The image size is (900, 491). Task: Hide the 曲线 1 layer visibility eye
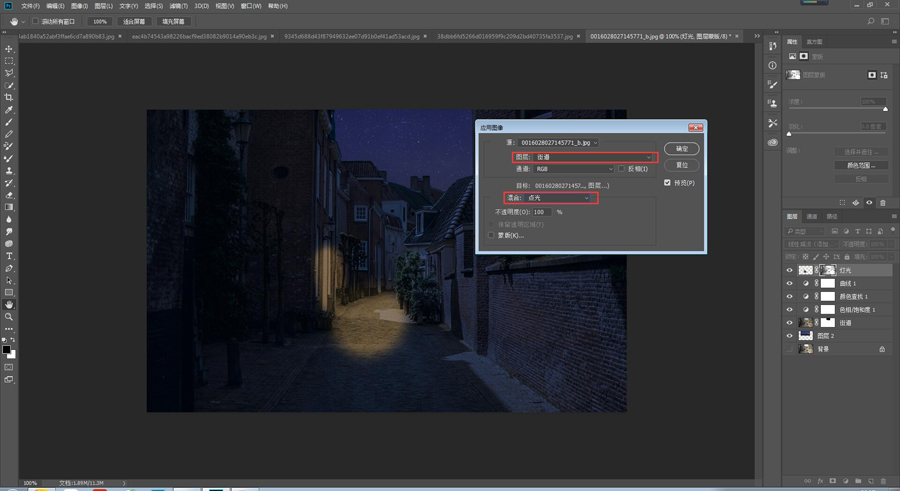coord(790,284)
